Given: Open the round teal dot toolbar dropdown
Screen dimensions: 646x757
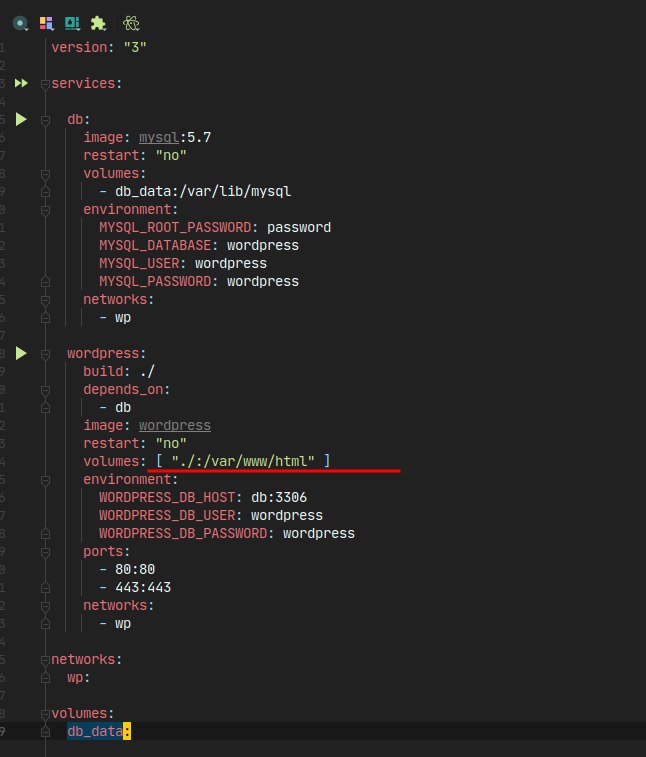Looking at the screenshot, I should (x=20, y=23).
